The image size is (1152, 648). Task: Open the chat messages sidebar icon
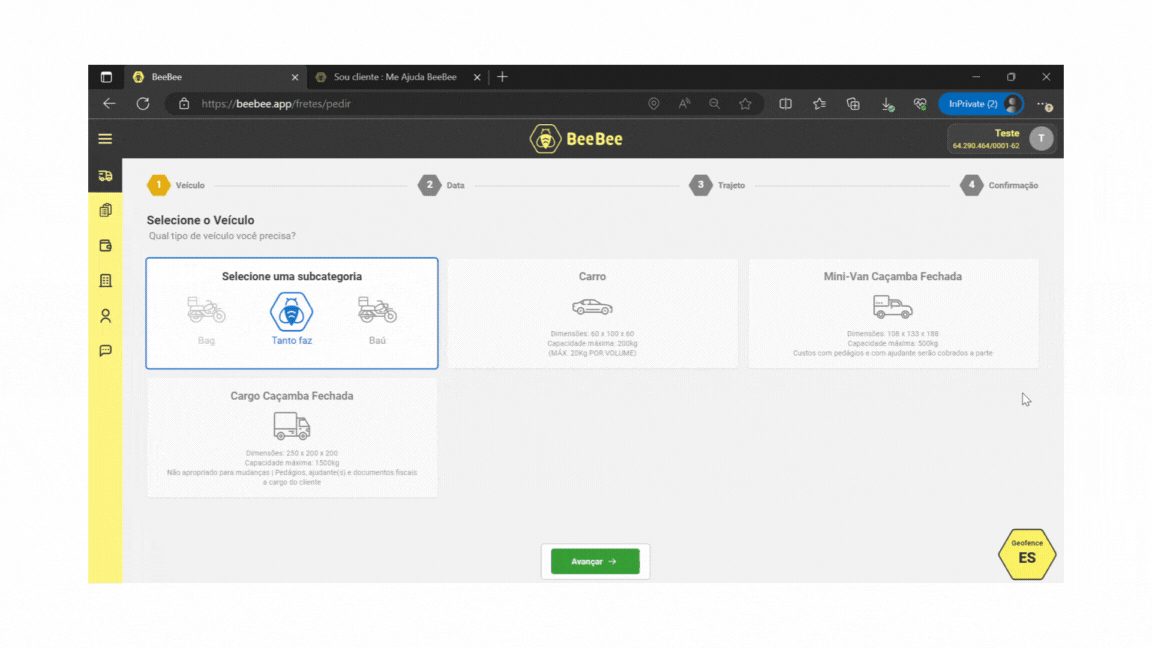pos(105,350)
